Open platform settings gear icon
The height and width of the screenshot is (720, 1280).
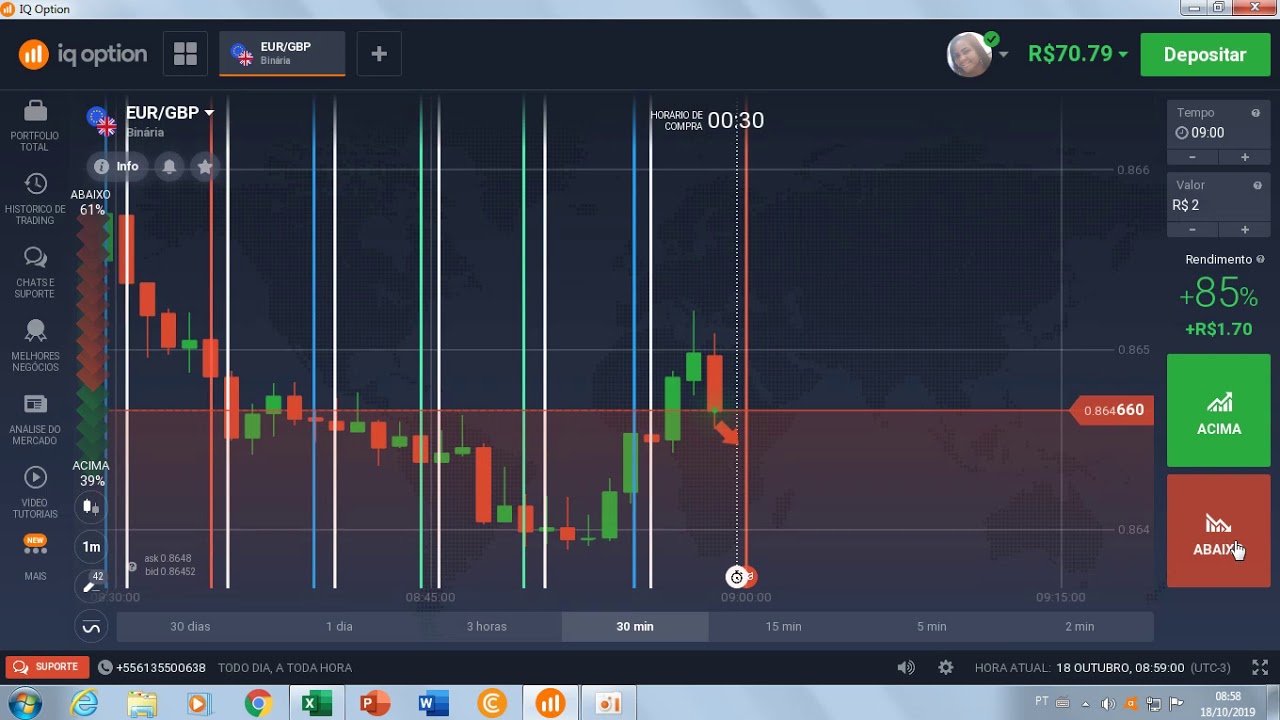[946, 667]
